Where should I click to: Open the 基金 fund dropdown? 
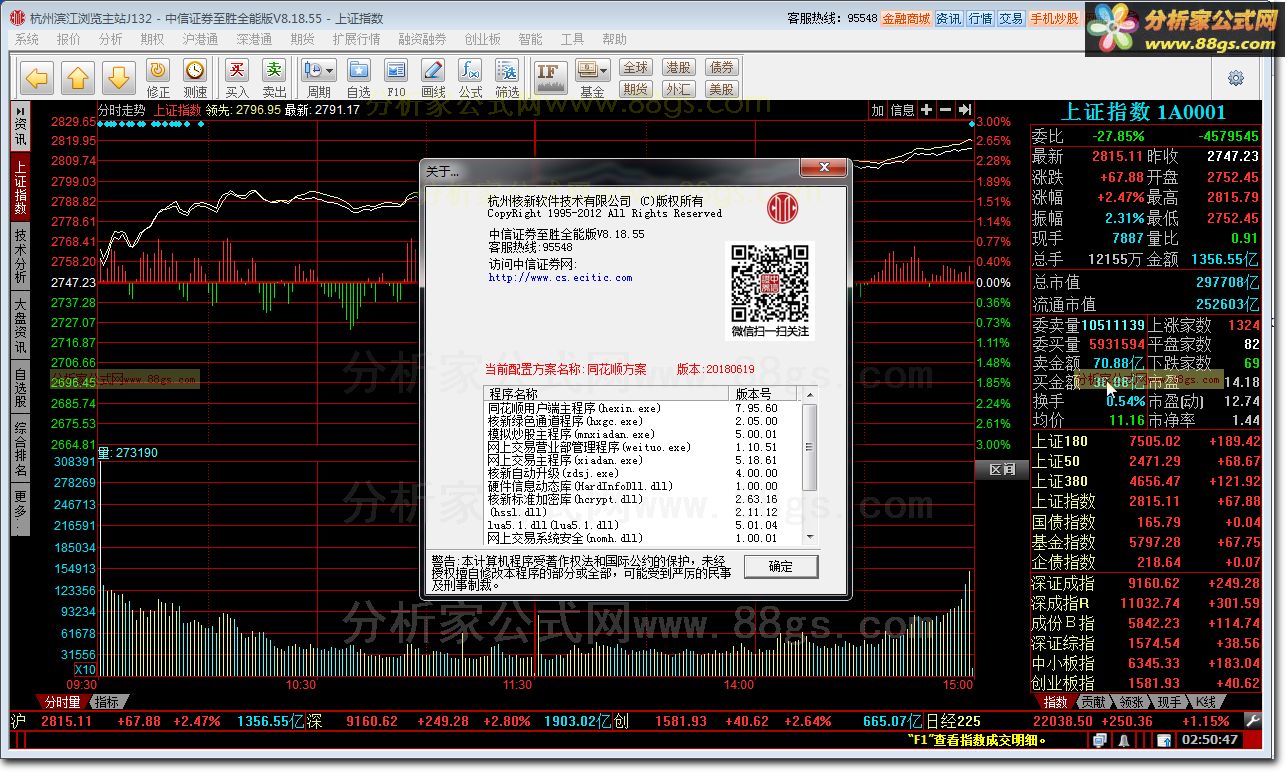(x=592, y=78)
